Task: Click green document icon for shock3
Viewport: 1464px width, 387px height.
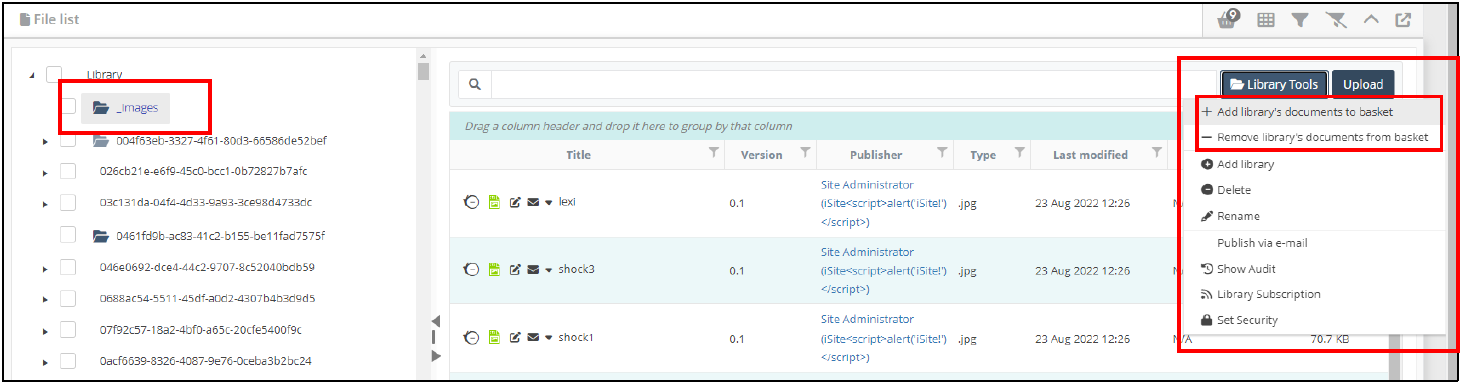Action: [494, 269]
